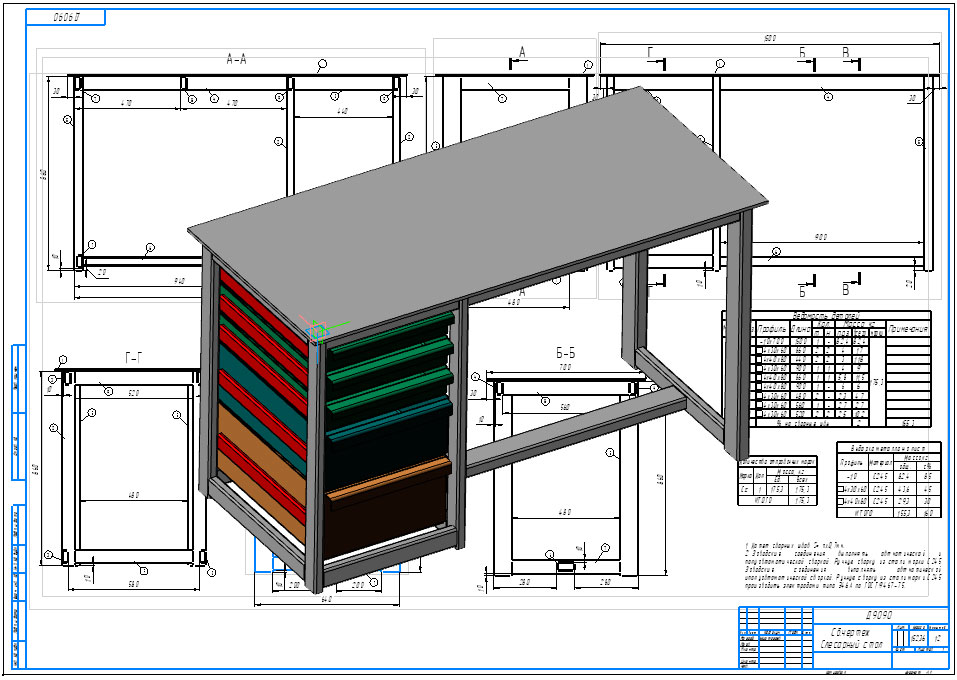Select the drawing number "Д9090" in title block
957x680 pixels.
(879, 615)
